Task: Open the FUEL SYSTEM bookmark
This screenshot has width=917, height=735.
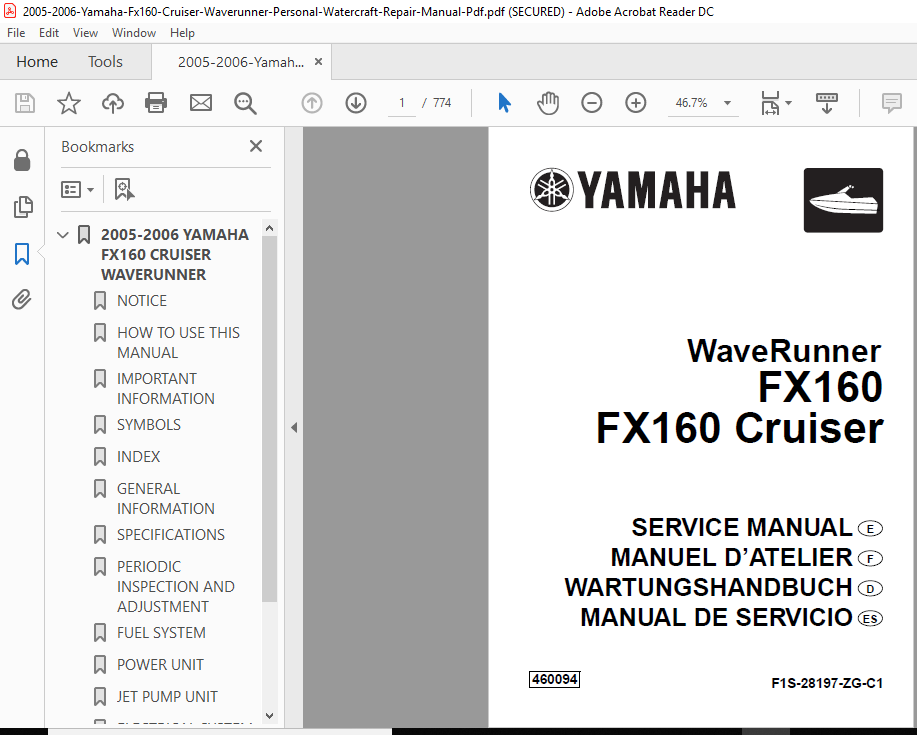Action: click(161, 633)
